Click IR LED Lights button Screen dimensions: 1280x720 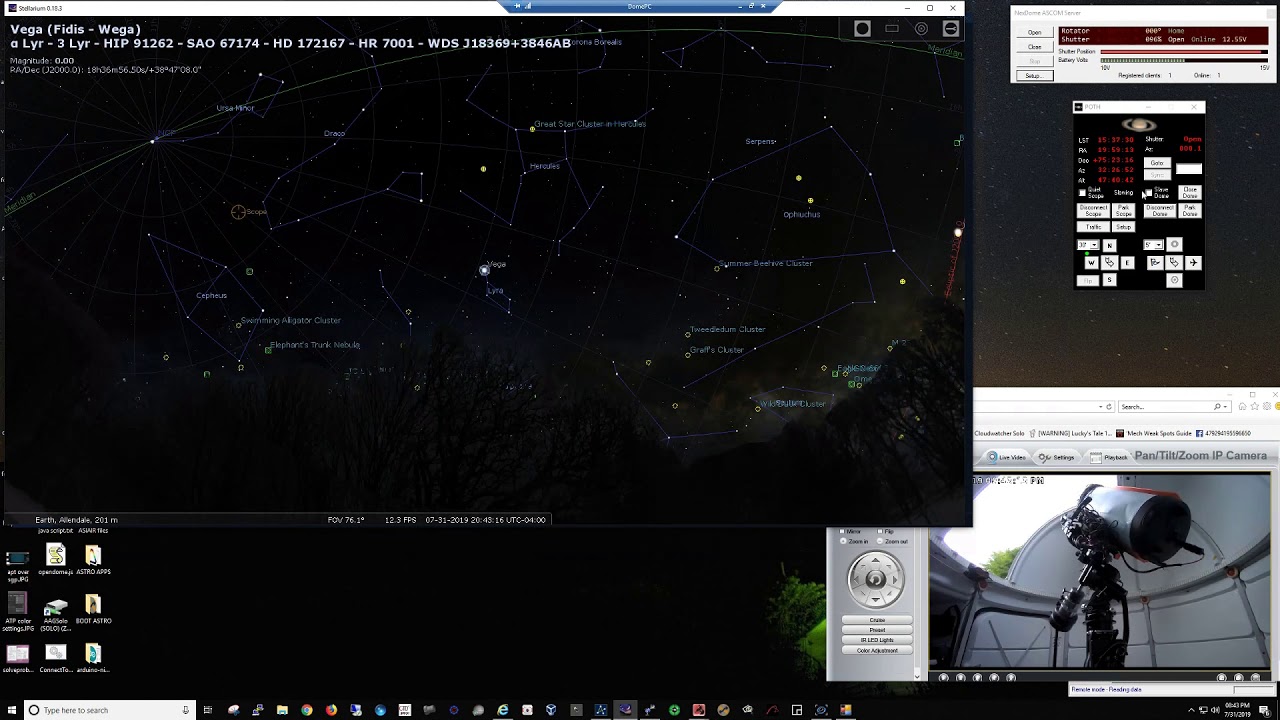[877, 640]
